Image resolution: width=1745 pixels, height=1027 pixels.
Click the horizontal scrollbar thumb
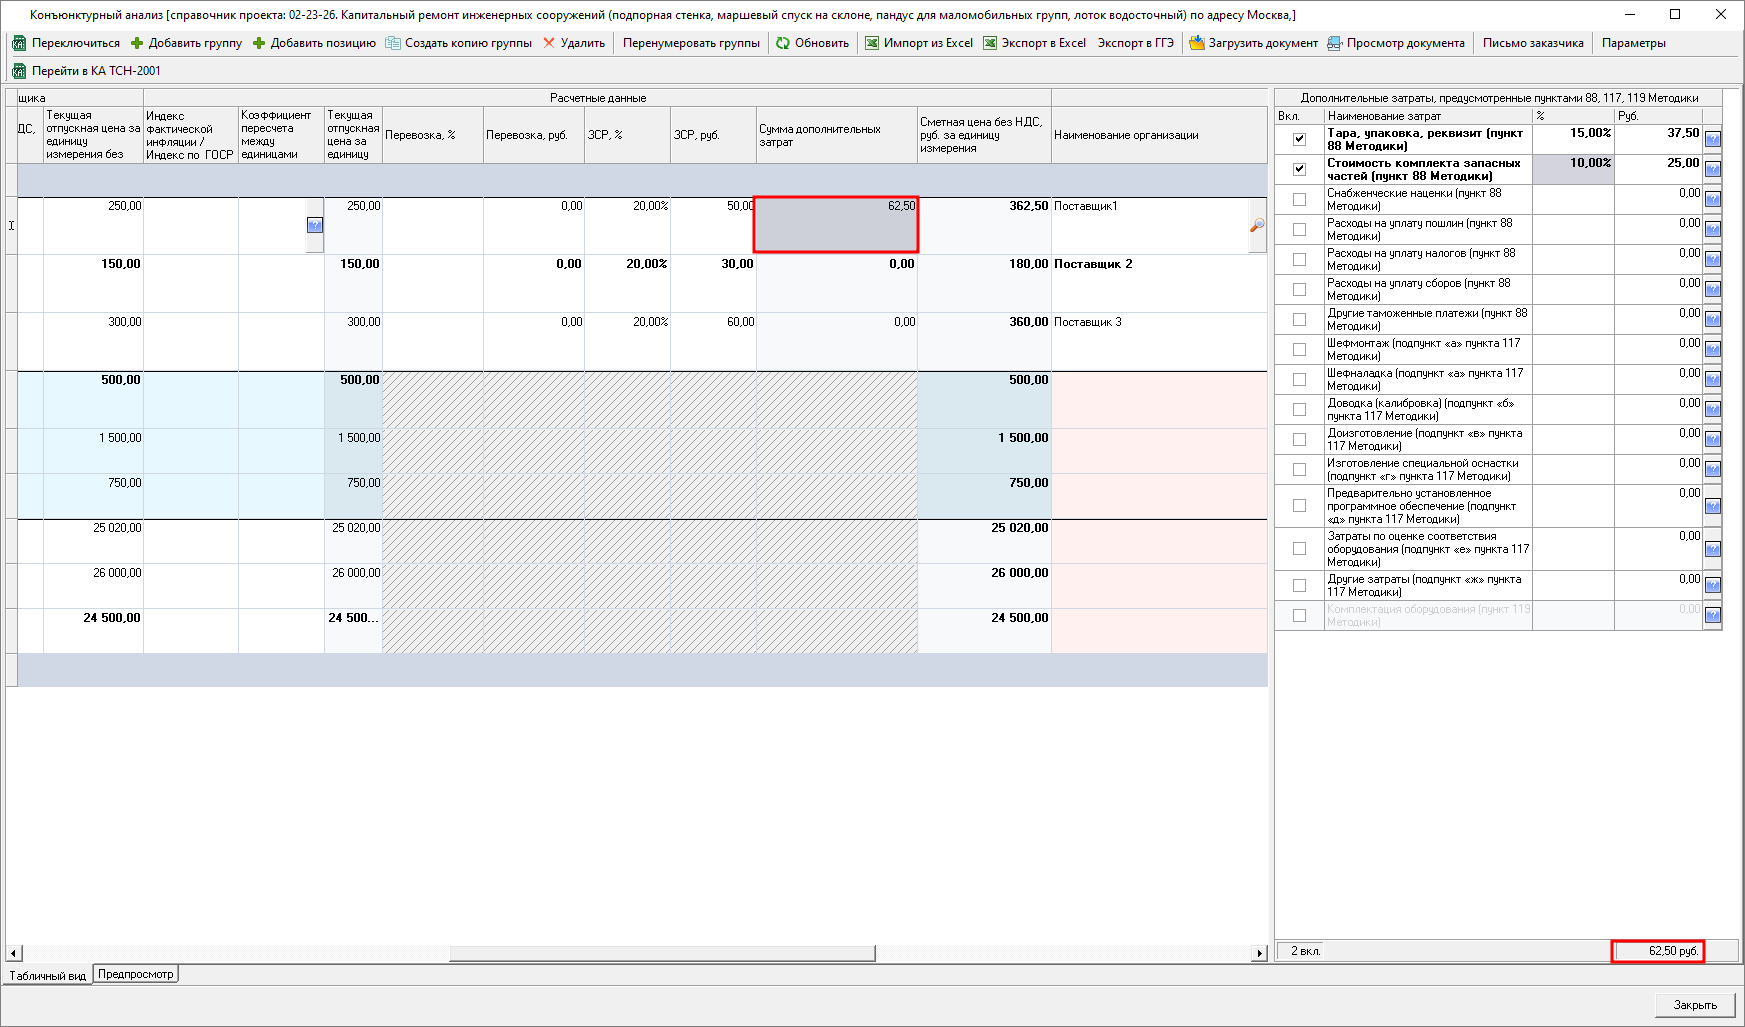[x=661, y=953]
